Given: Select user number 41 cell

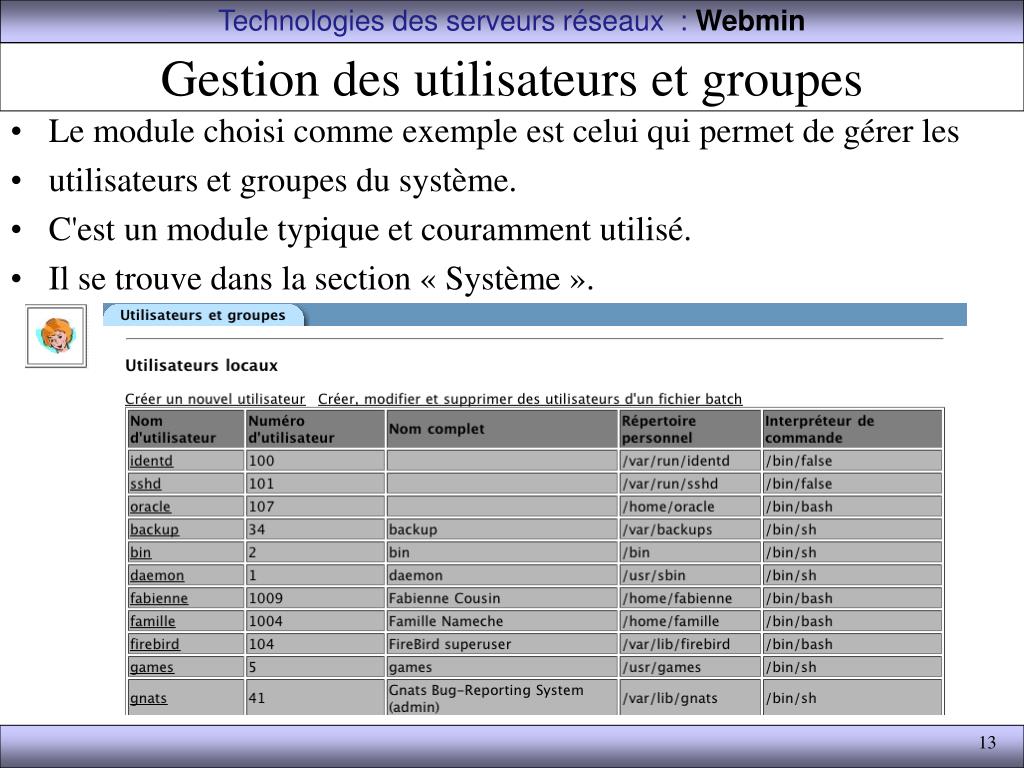Looking at the screenshot, I should tap(315, 697).
